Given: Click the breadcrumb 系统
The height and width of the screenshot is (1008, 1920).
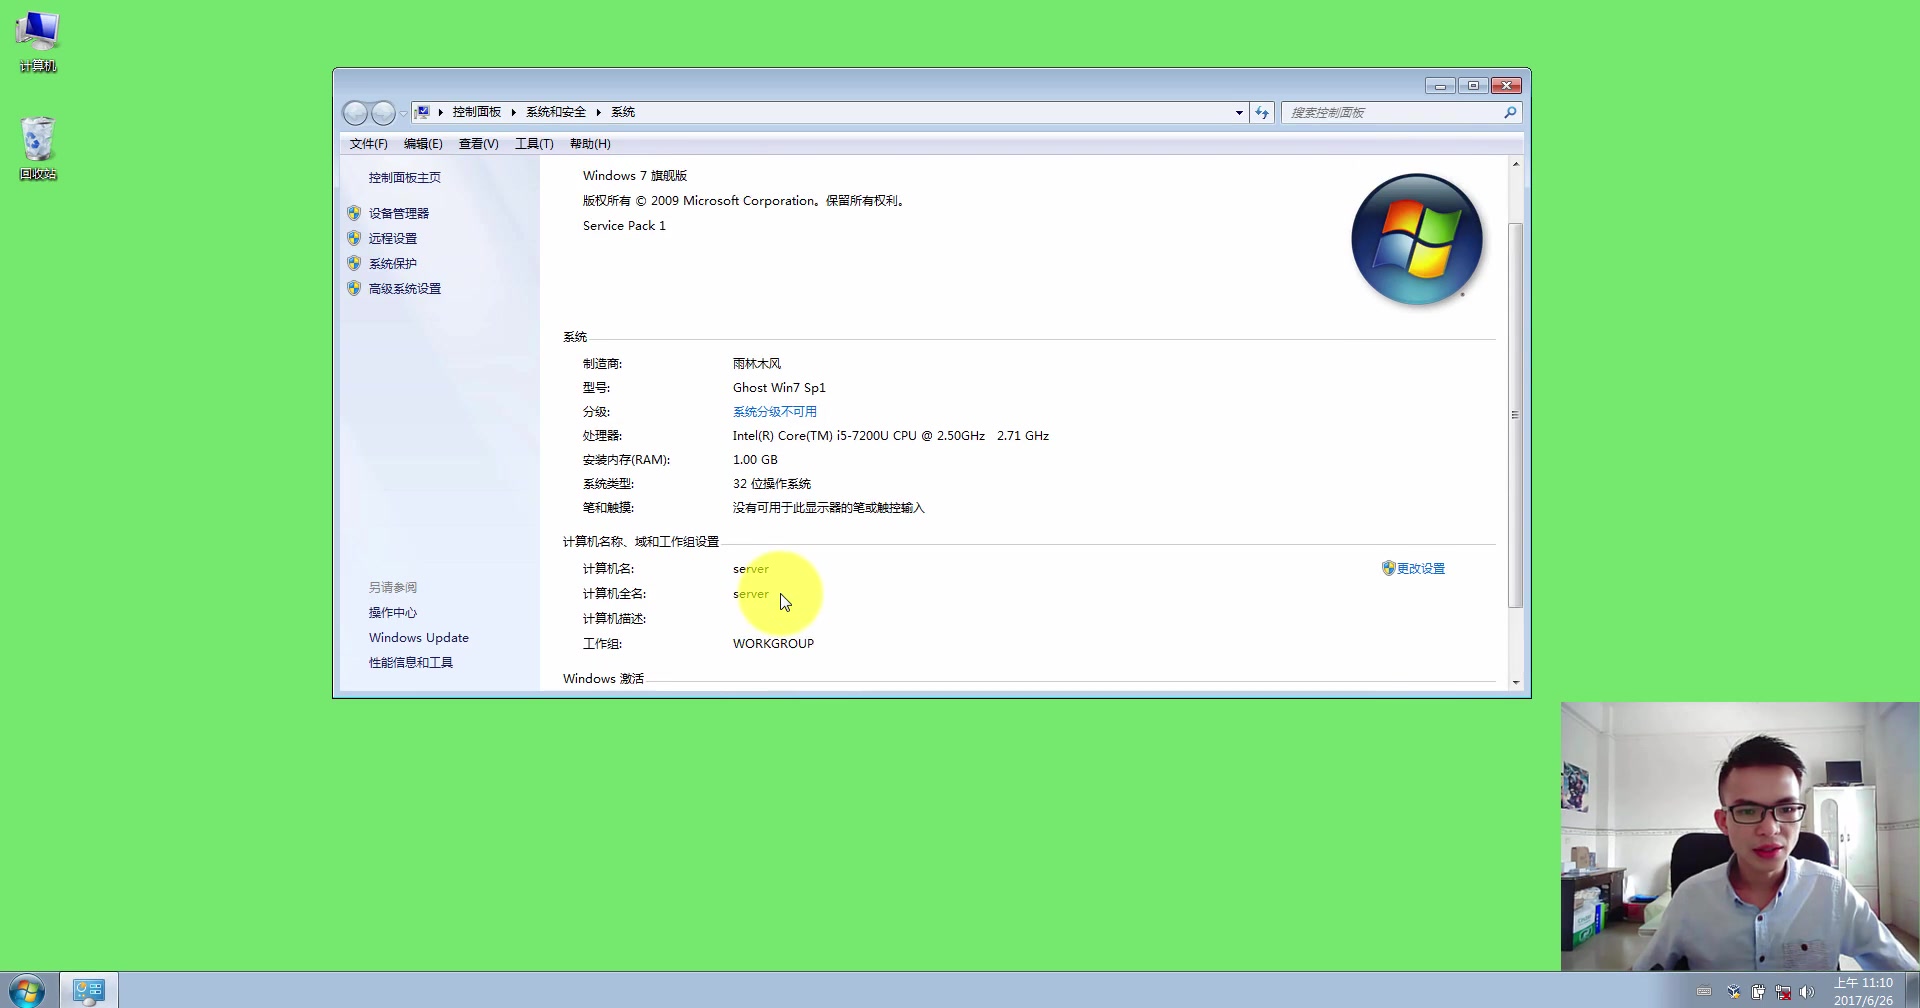Looking at the screenshot, I should click(x=622, y=112).
